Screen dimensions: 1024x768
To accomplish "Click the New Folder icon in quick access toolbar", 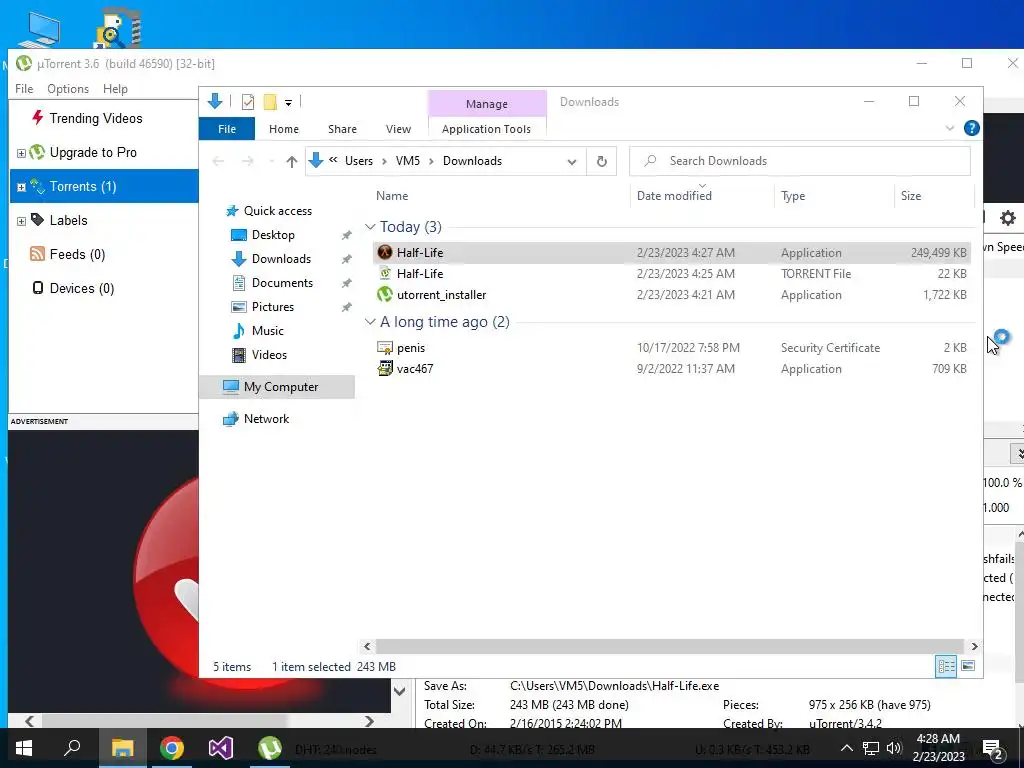I will [x=270, y=102].
